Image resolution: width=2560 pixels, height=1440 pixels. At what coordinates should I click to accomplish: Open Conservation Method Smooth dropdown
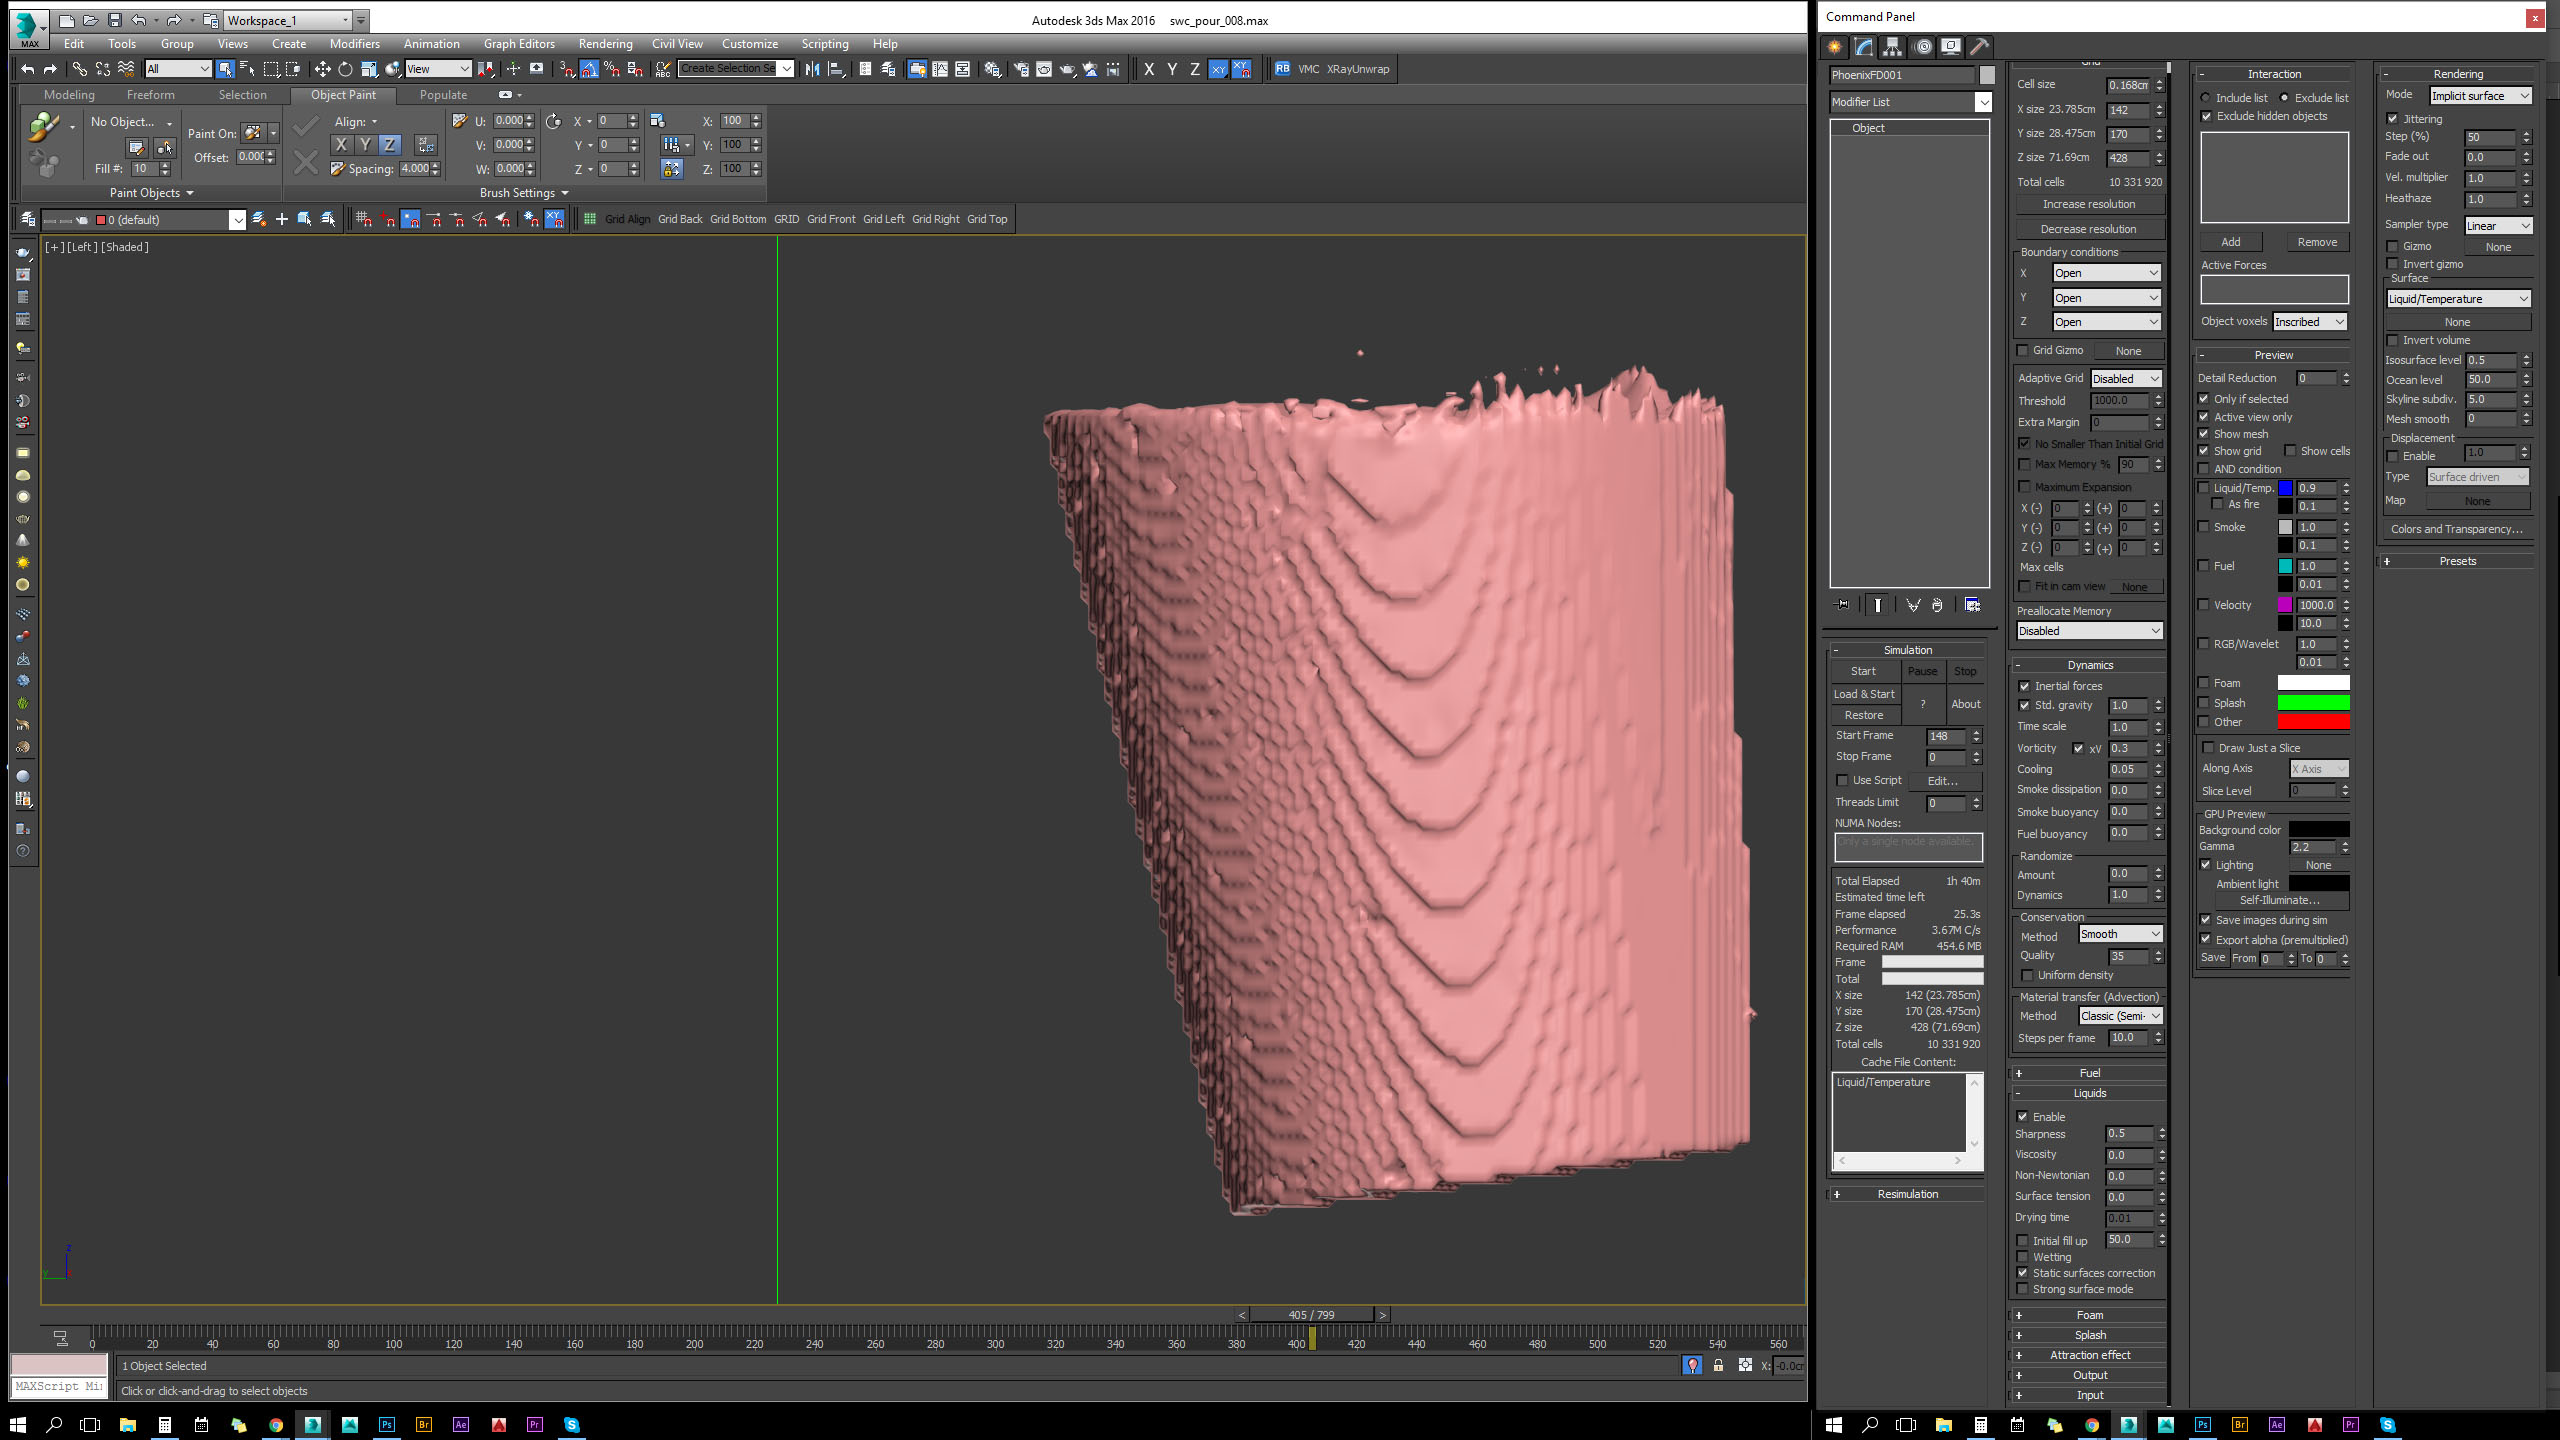[x=2120, y=934]
